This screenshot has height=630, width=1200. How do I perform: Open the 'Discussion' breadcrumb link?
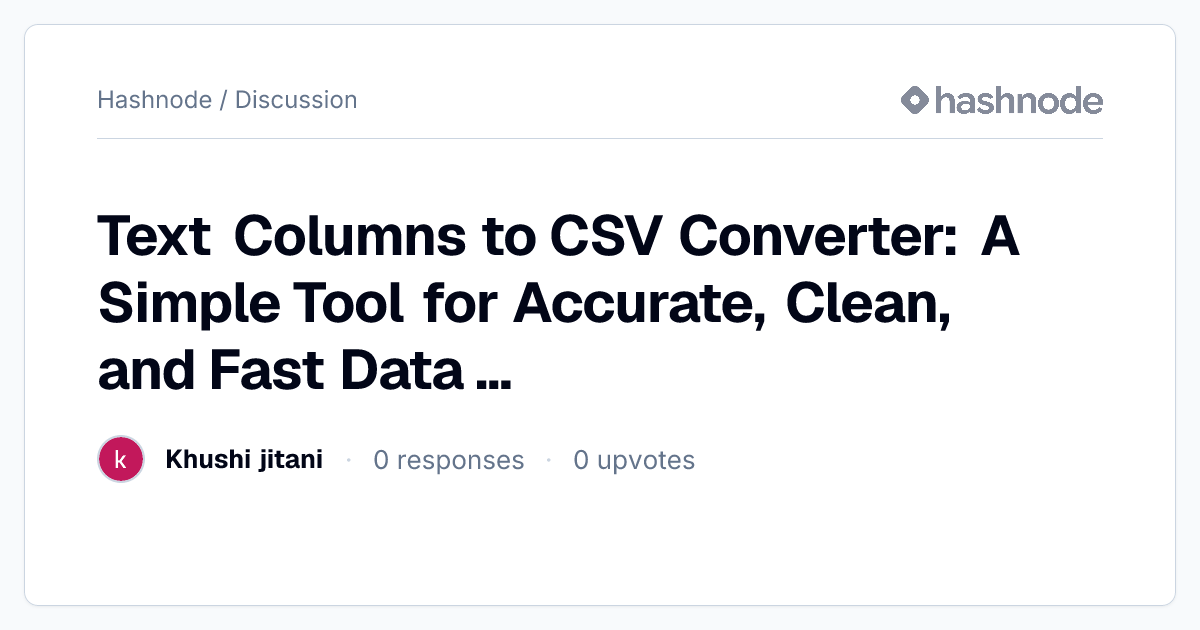click(x=296, y=100)
